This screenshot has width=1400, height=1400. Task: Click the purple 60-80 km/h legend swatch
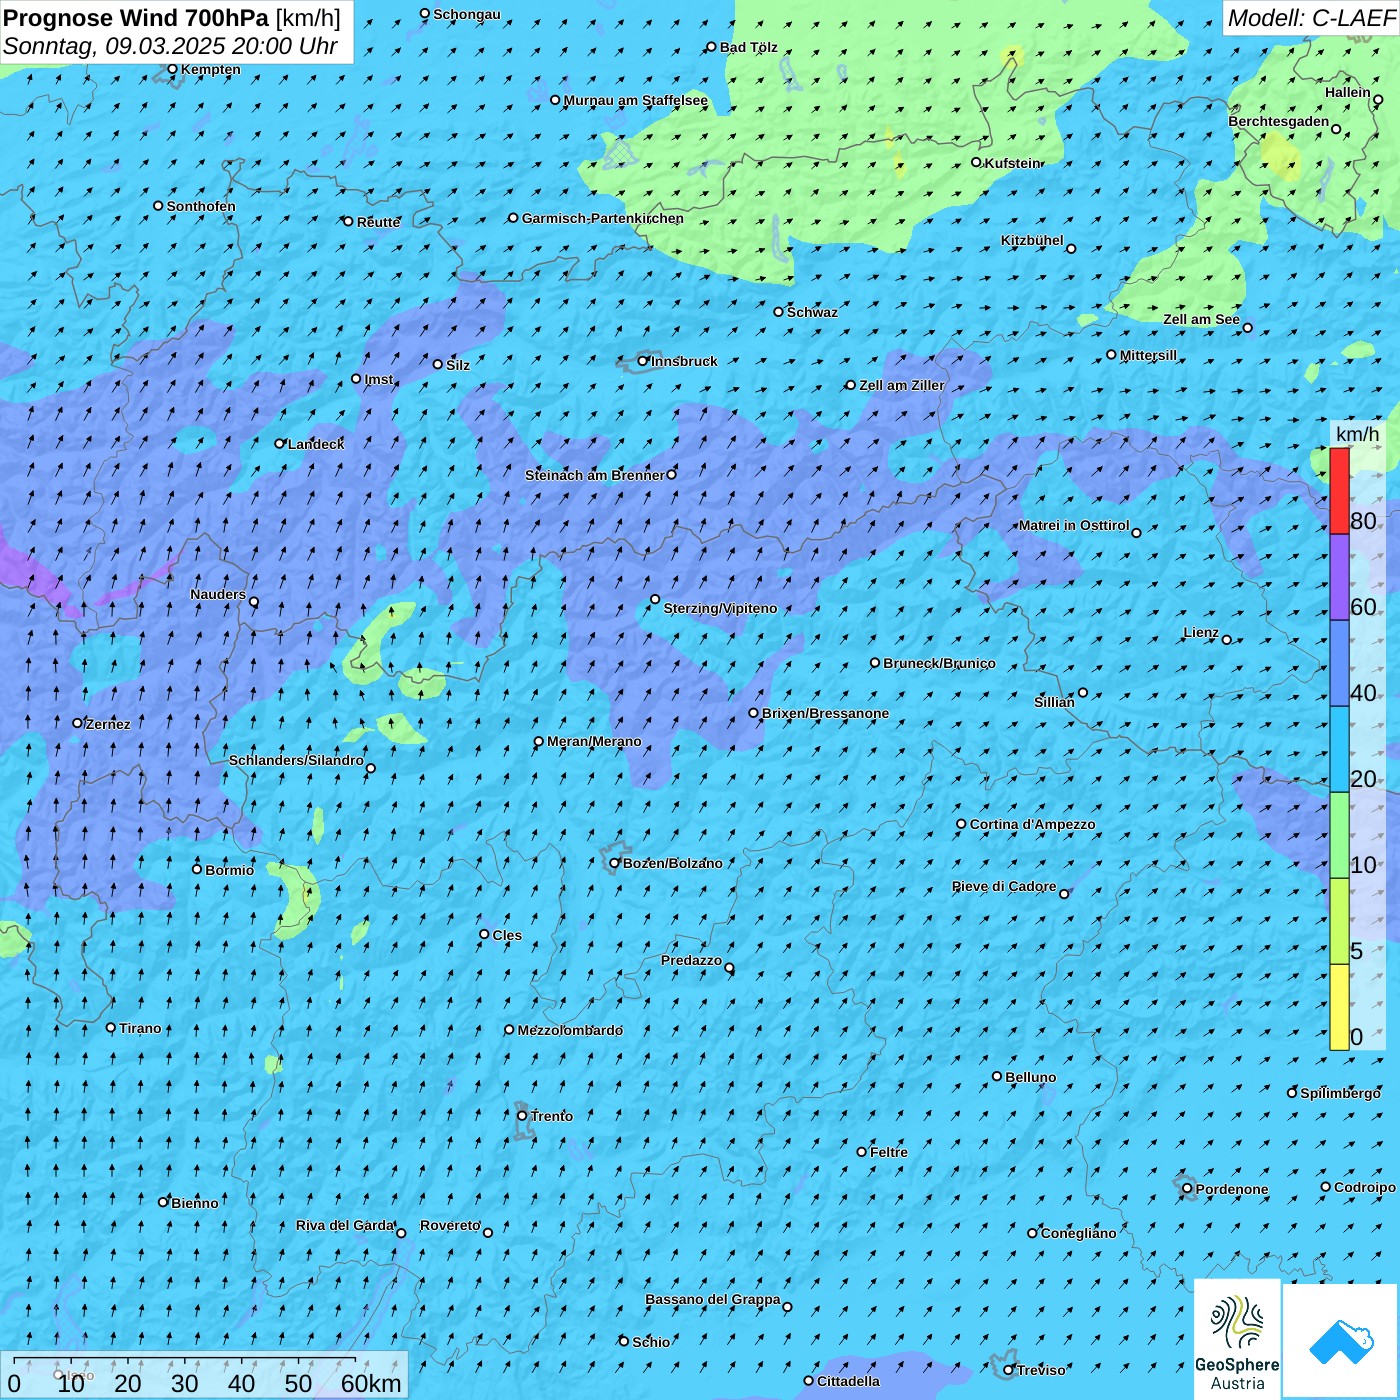click(1339, 577)
